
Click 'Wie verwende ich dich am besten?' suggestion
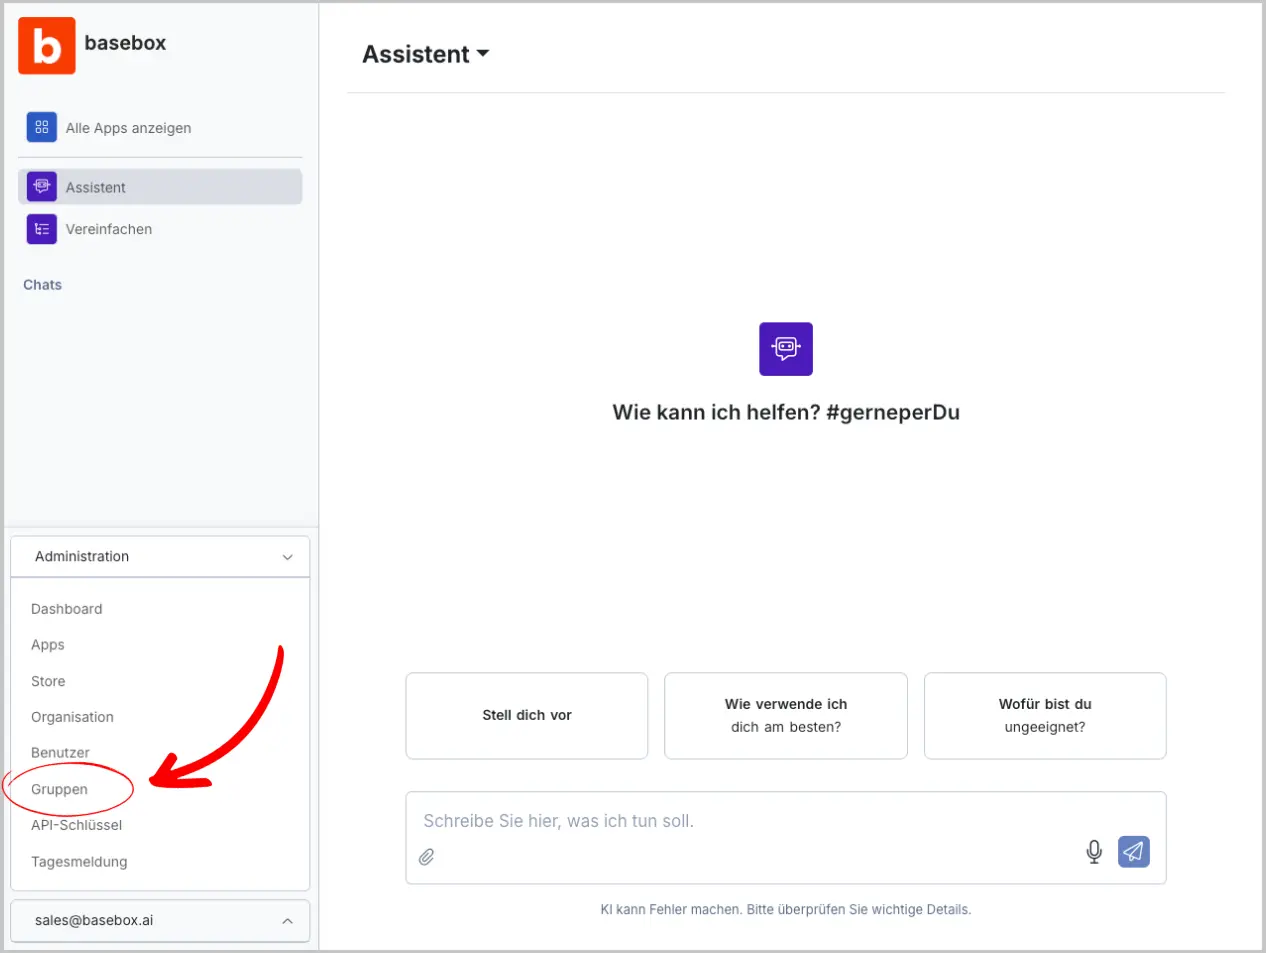coord(785,716)
